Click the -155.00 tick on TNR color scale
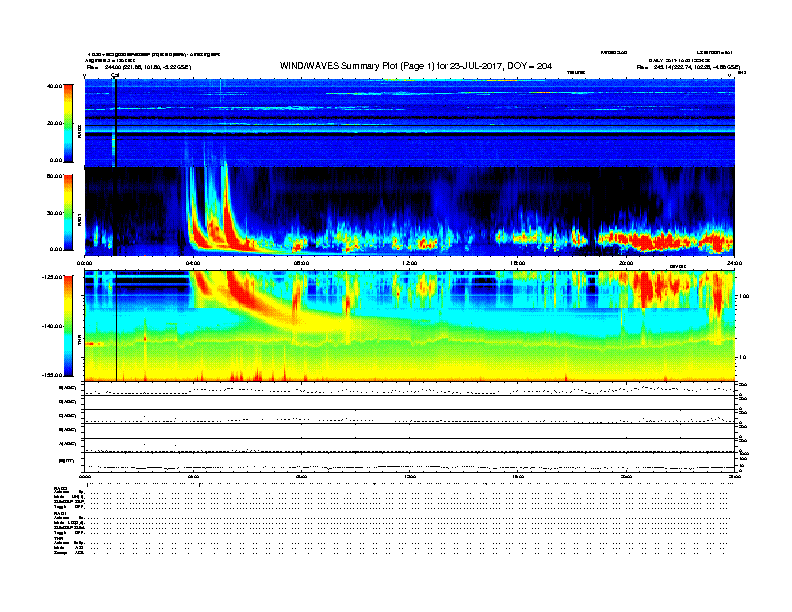 click(x=53, y=375)
